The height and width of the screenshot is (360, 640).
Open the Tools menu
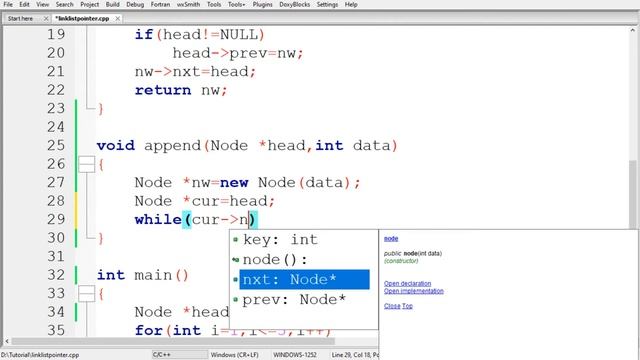pyautogui.click(x=214, y=4)
